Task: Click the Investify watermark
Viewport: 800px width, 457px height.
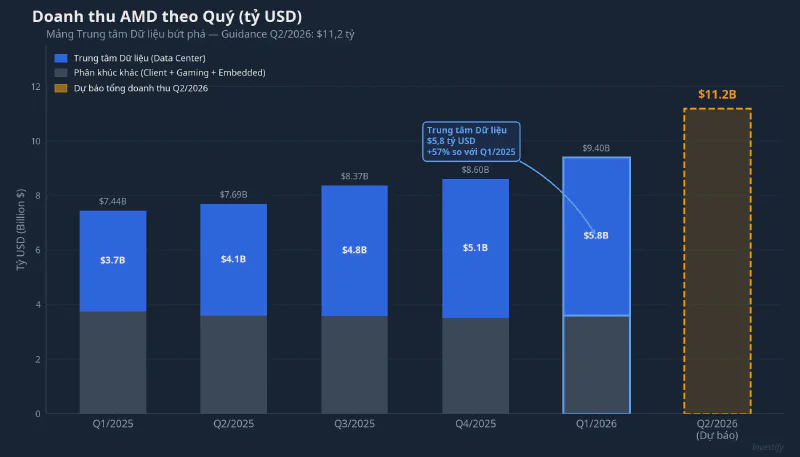Action: point(768,447)
